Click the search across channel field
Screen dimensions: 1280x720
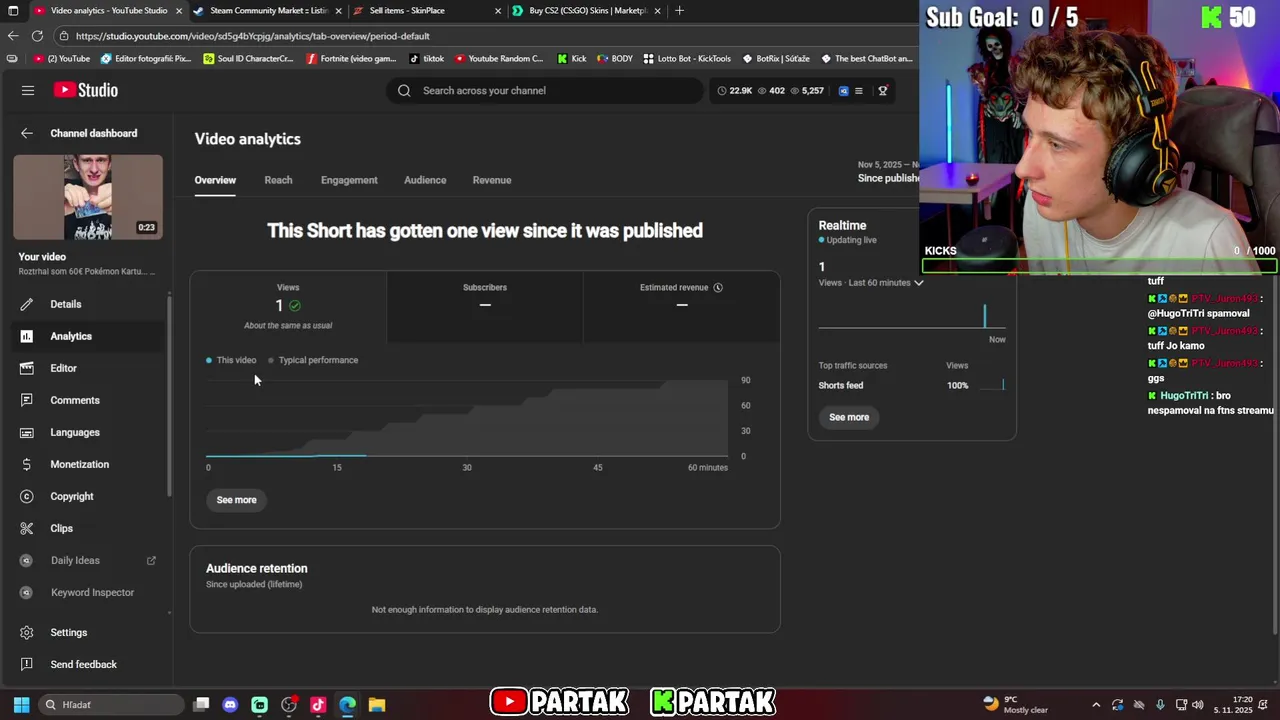545,90
